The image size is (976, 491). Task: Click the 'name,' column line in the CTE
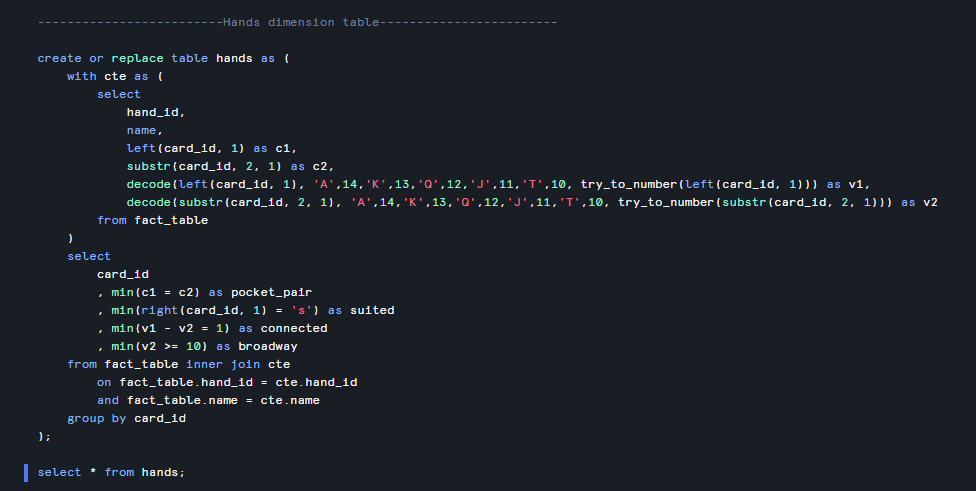point(145,130)
